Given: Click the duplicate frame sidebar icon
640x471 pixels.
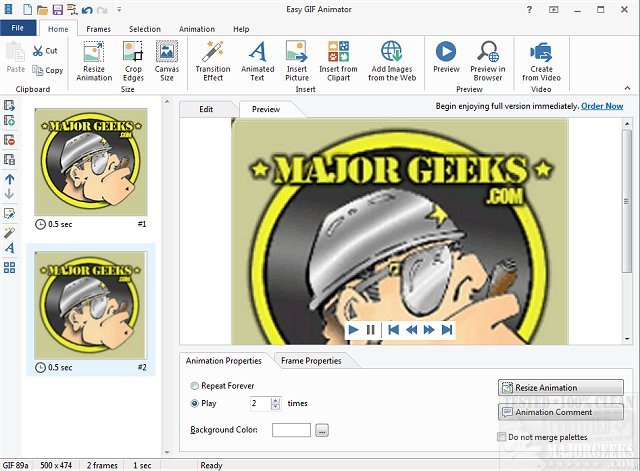Looking at the screenshot, I should coord(9,159).
